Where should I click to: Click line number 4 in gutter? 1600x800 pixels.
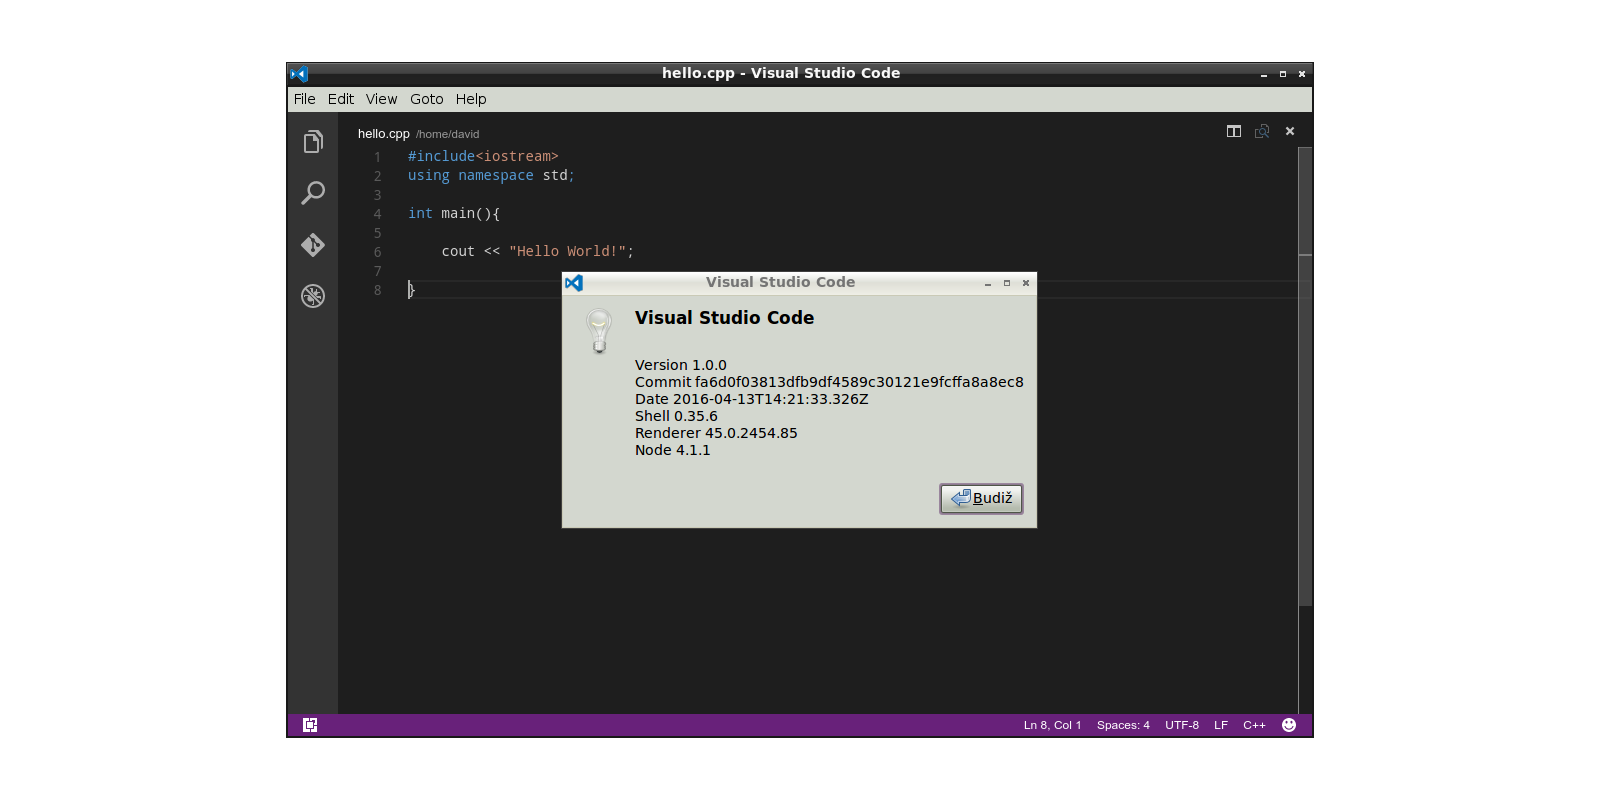(378, 214)
